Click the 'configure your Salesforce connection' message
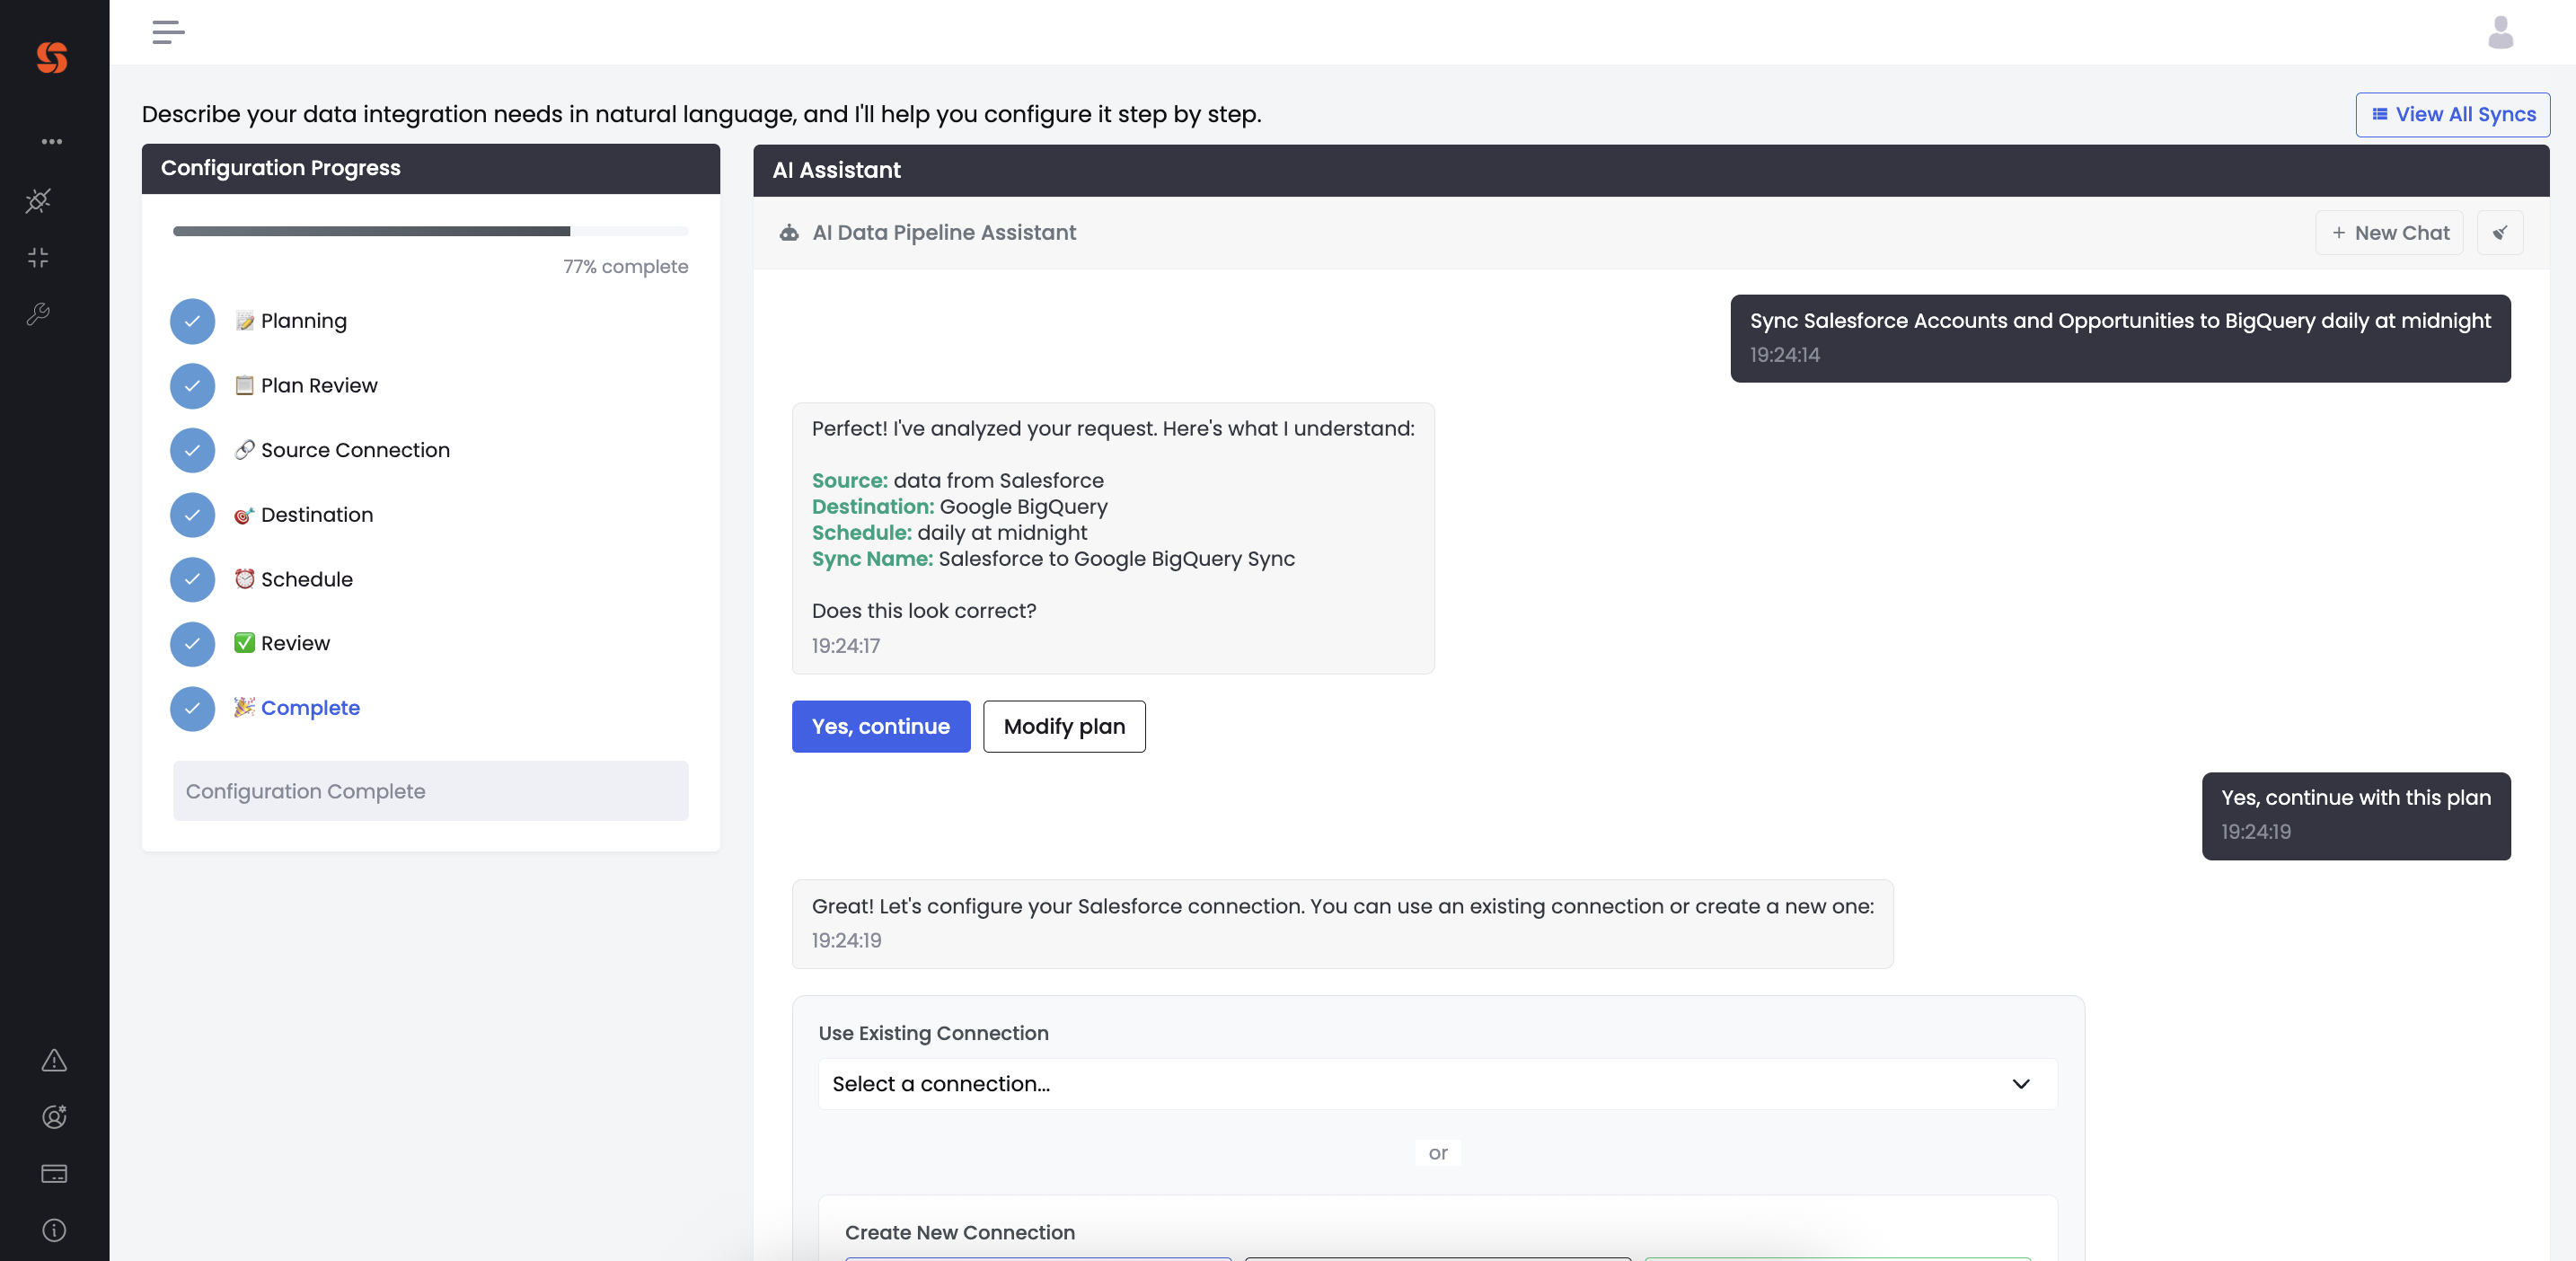2576x1261 pixels. (x=1342, y=924)
